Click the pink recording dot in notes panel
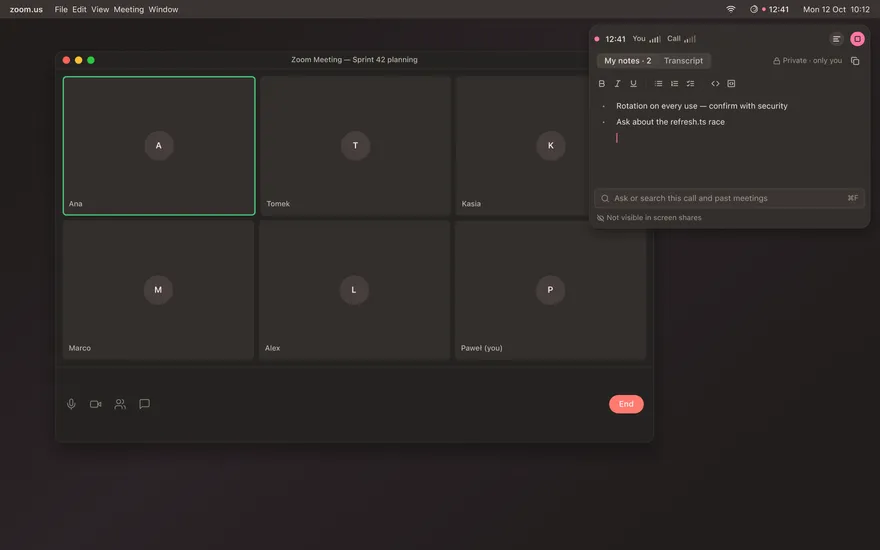Image resolution: width=880 pixels, height=550 pixels. 597,39
